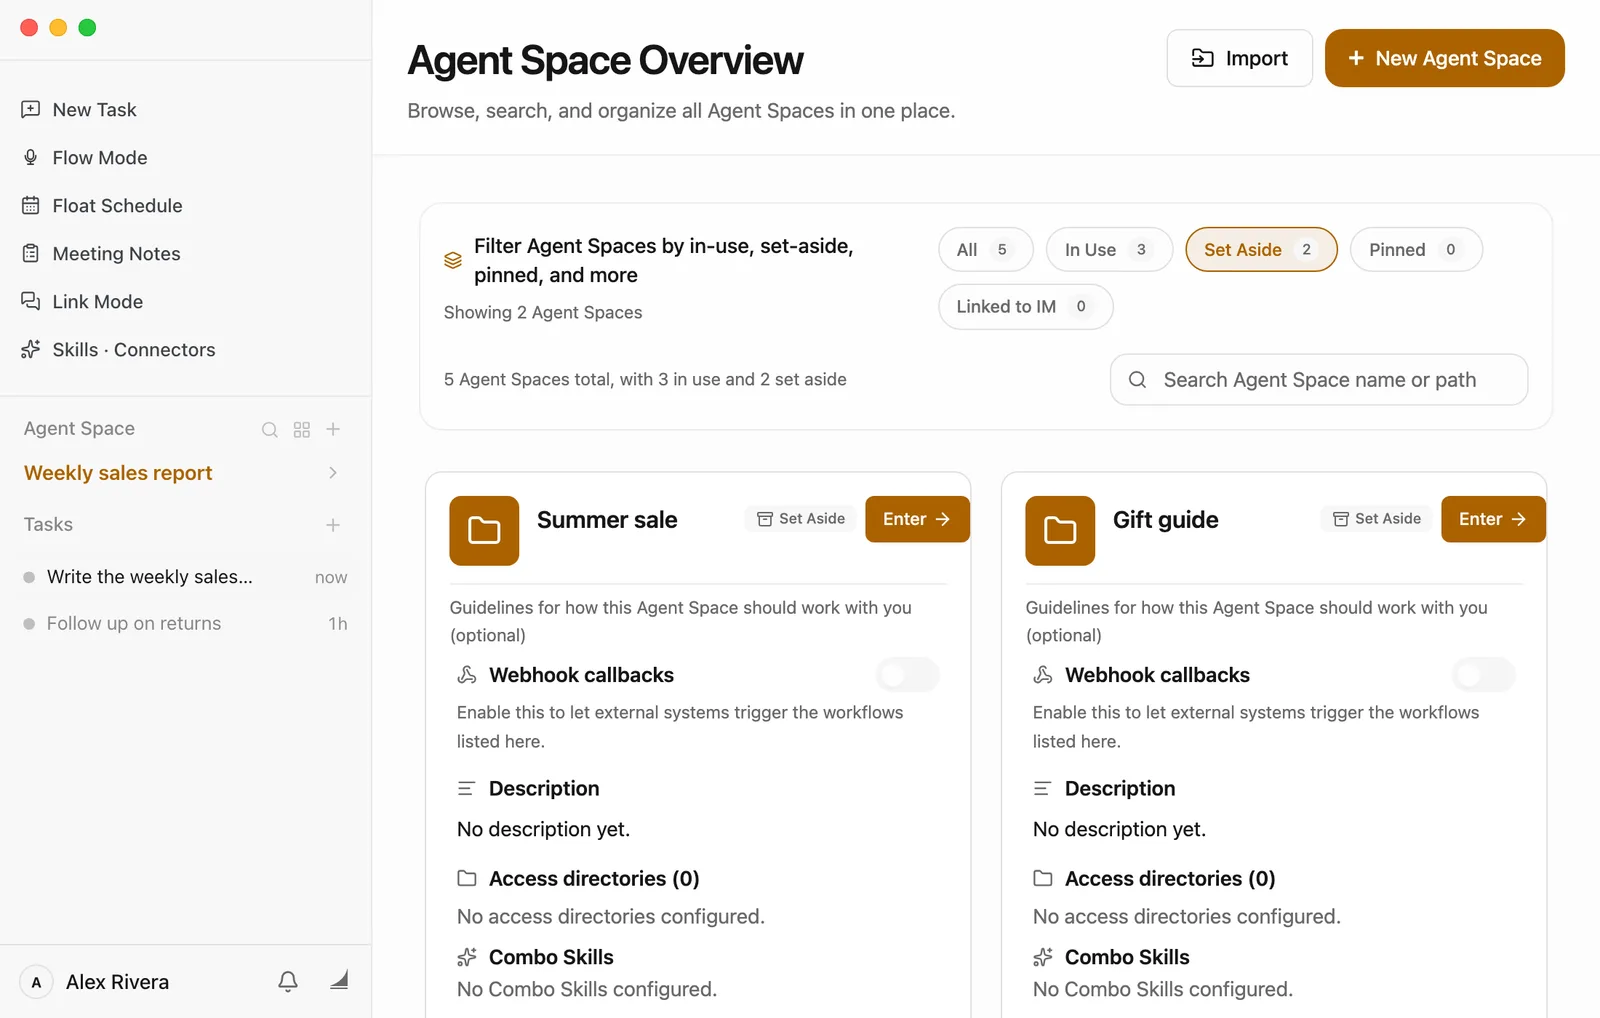Click Description lines icon in Summer sale

pos(466,789)
